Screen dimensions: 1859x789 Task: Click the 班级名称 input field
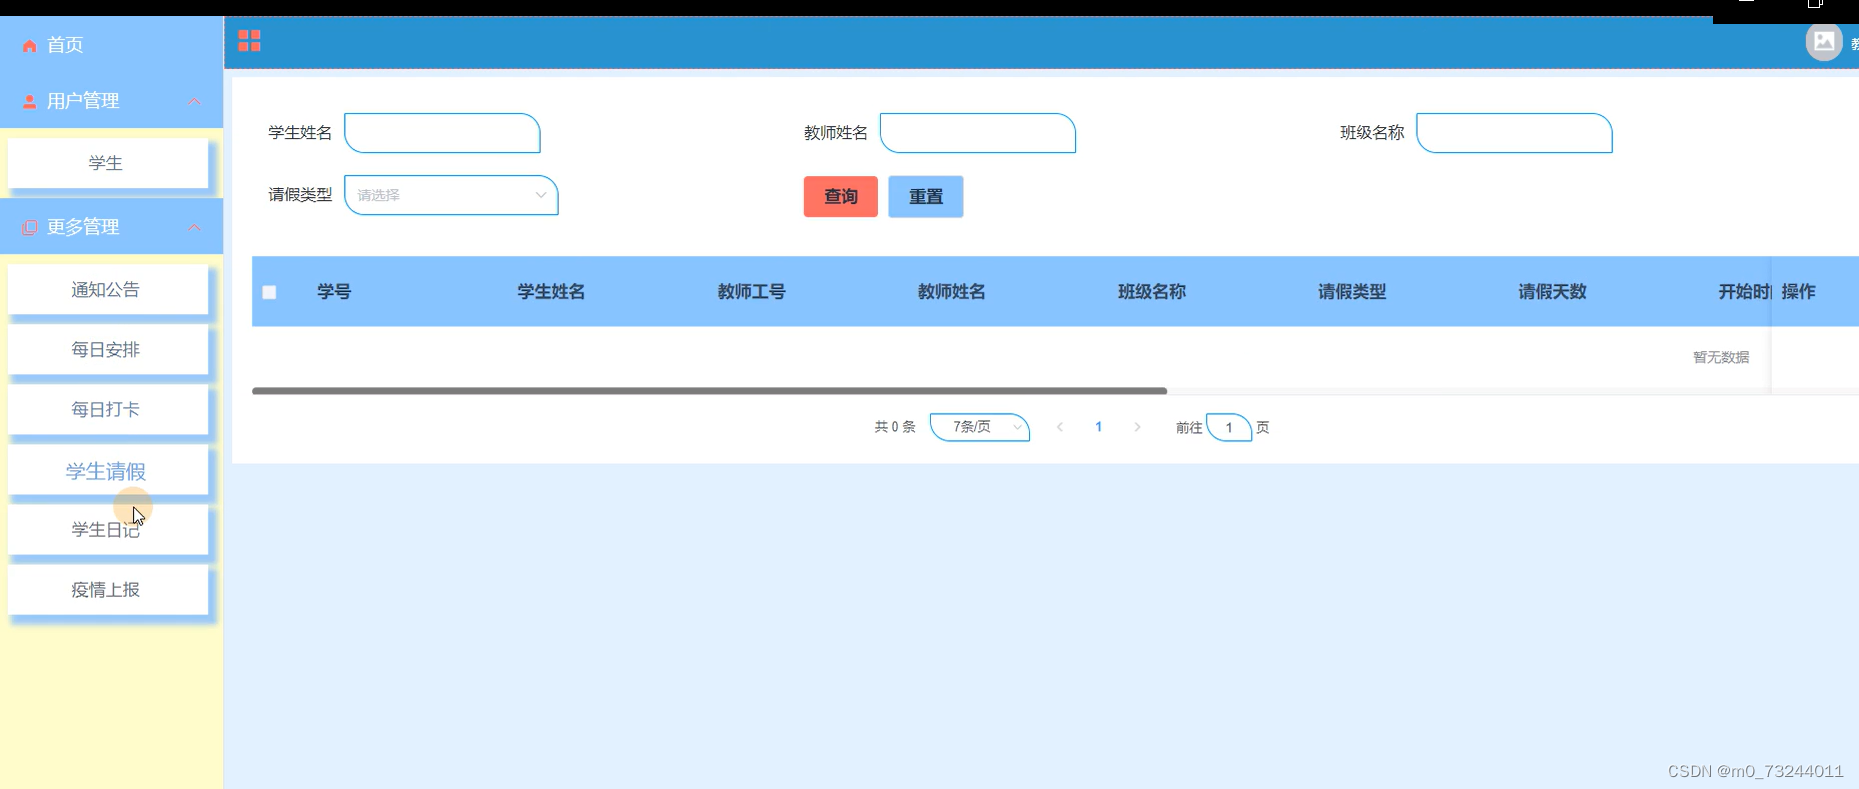point(1514,133)
